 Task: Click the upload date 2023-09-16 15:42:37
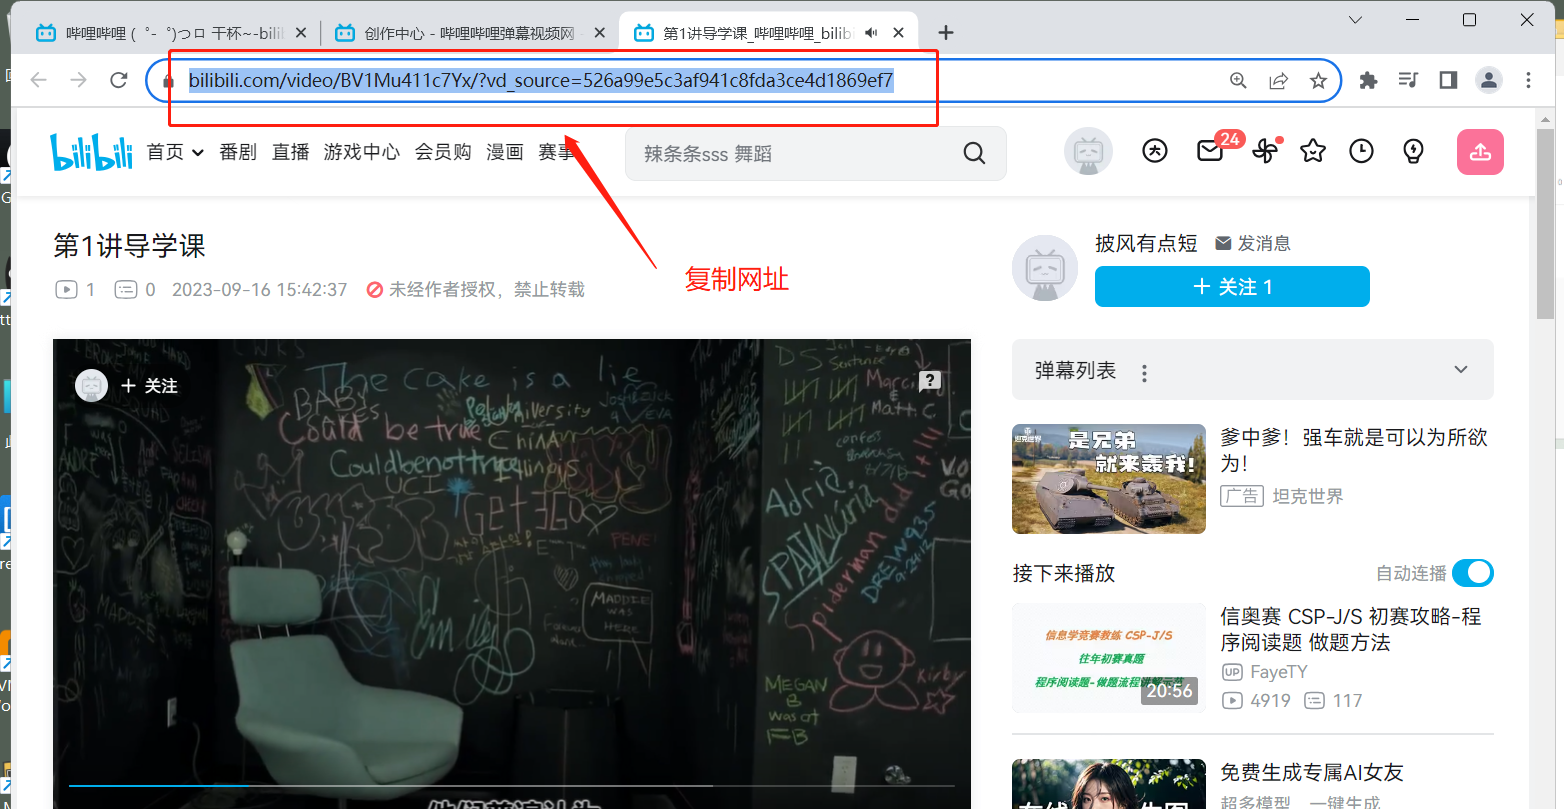(260, 290)
